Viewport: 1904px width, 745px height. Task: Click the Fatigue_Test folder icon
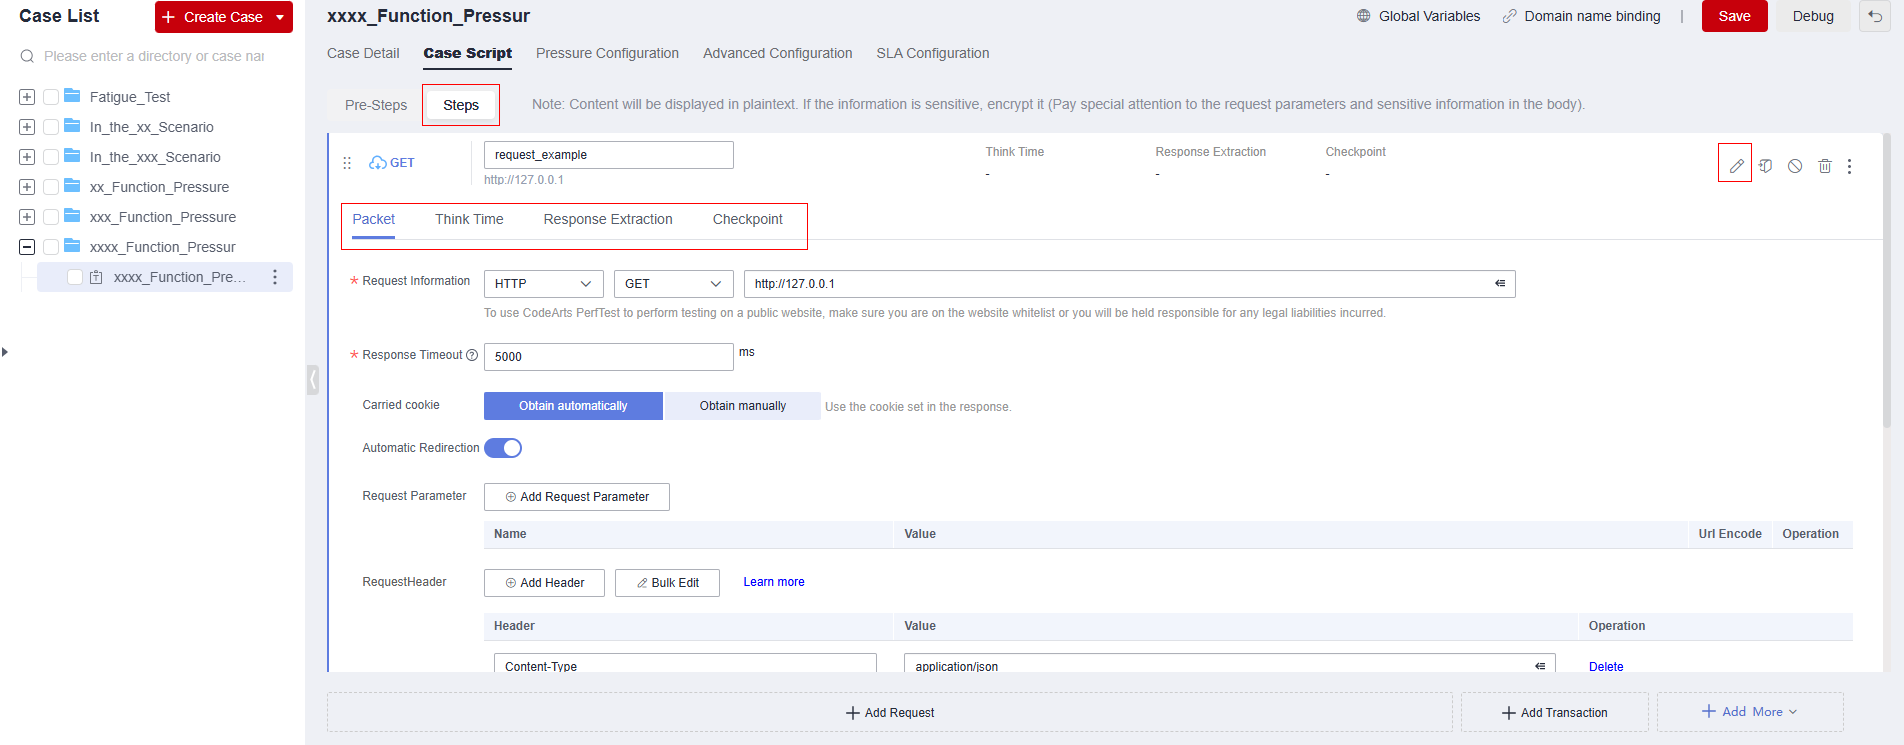coord(72,96)
